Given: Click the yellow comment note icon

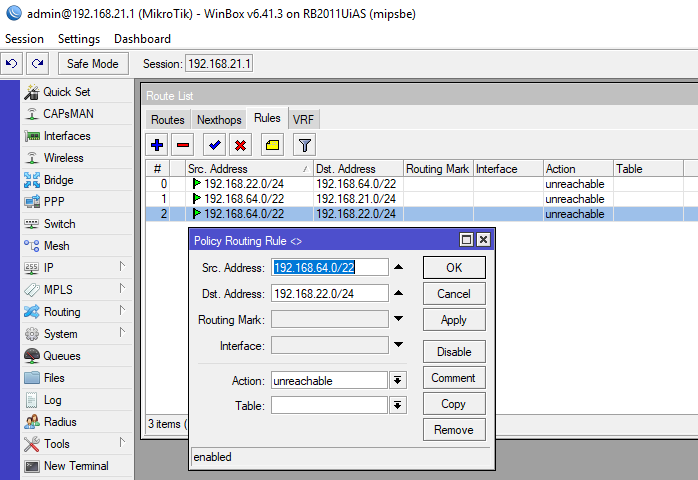Looking at the screenshot, I should (x=272, y=145).
